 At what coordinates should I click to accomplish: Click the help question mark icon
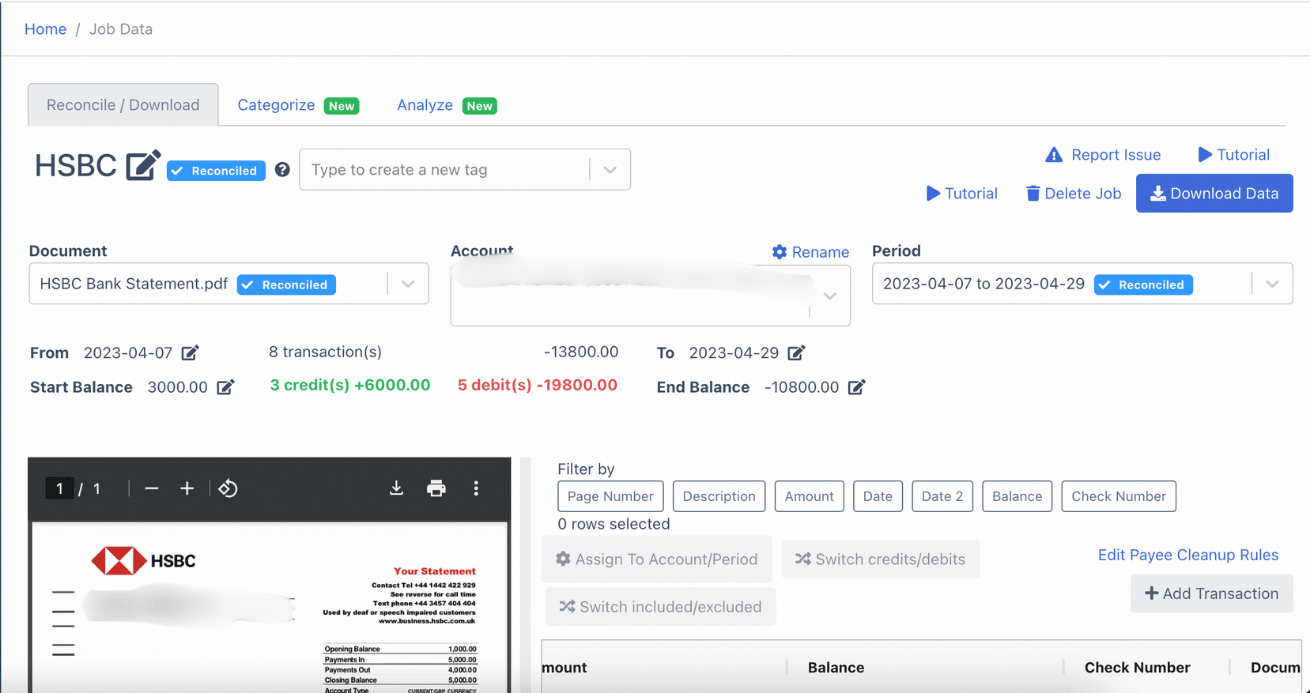coord(282,170)
